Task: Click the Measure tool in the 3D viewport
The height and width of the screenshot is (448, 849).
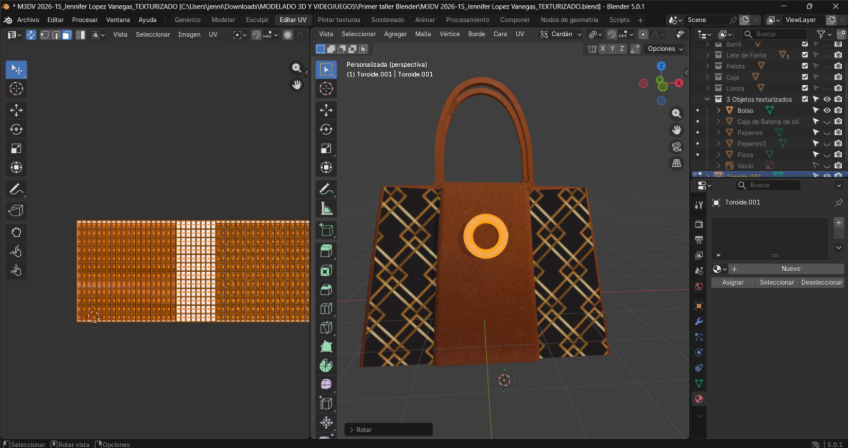Action: (x=326, y=209)
